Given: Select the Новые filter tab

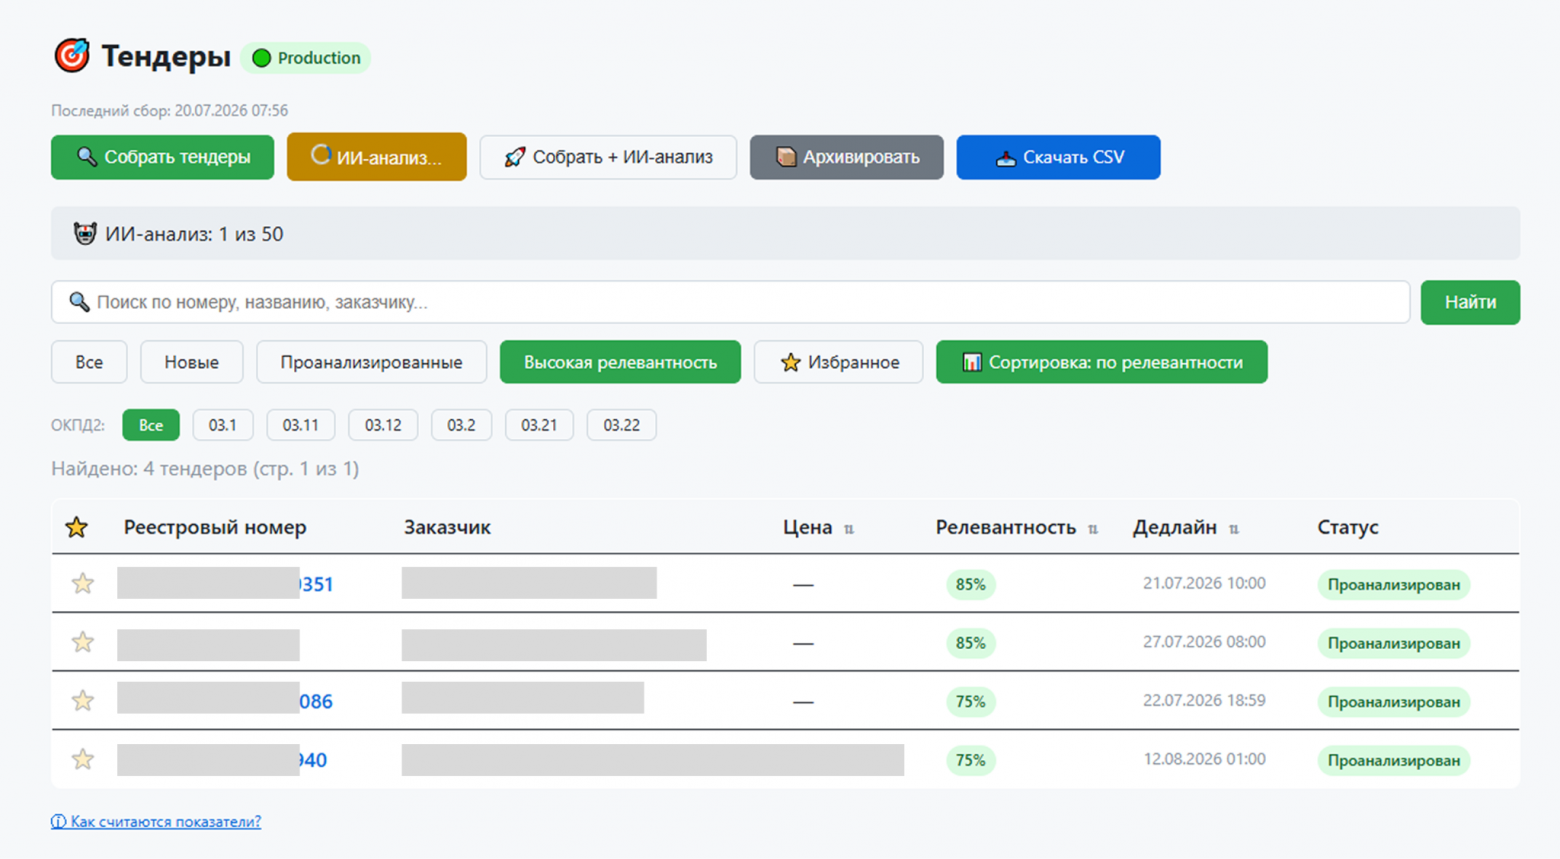Looking at the screenshot, I should (x=192, y=362).
